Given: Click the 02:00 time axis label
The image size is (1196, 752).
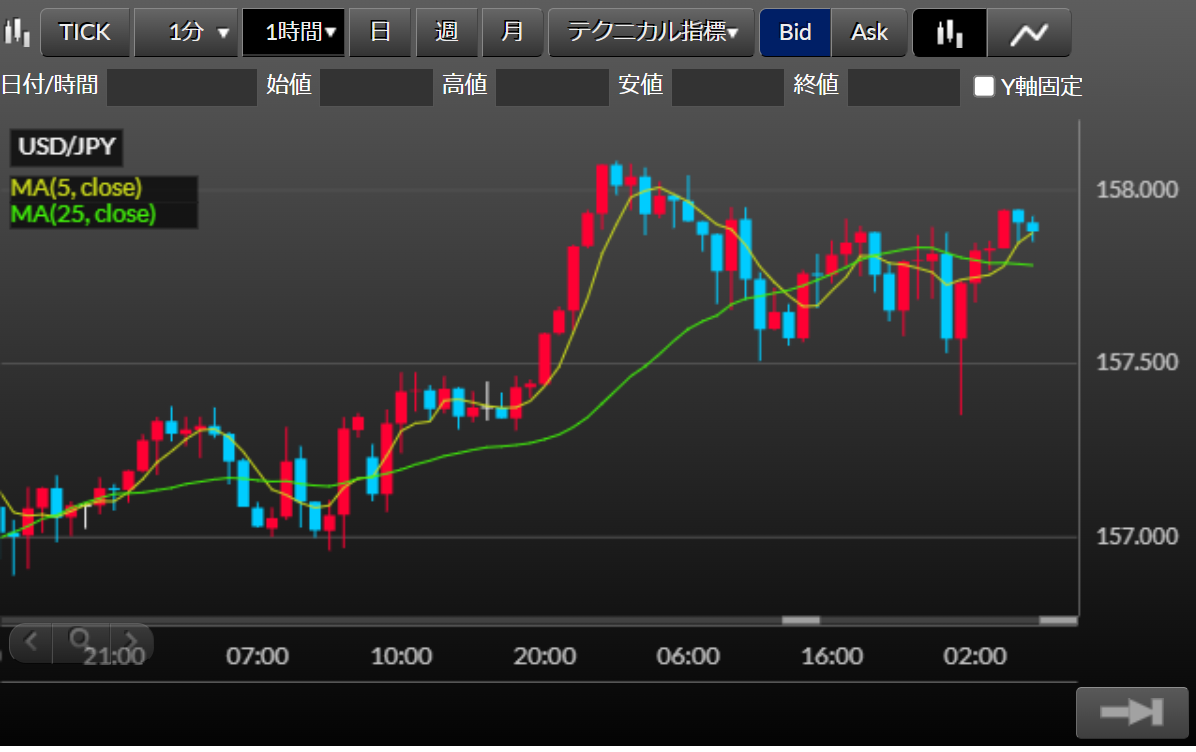Looking at the screenshot, I should point(975,656).
